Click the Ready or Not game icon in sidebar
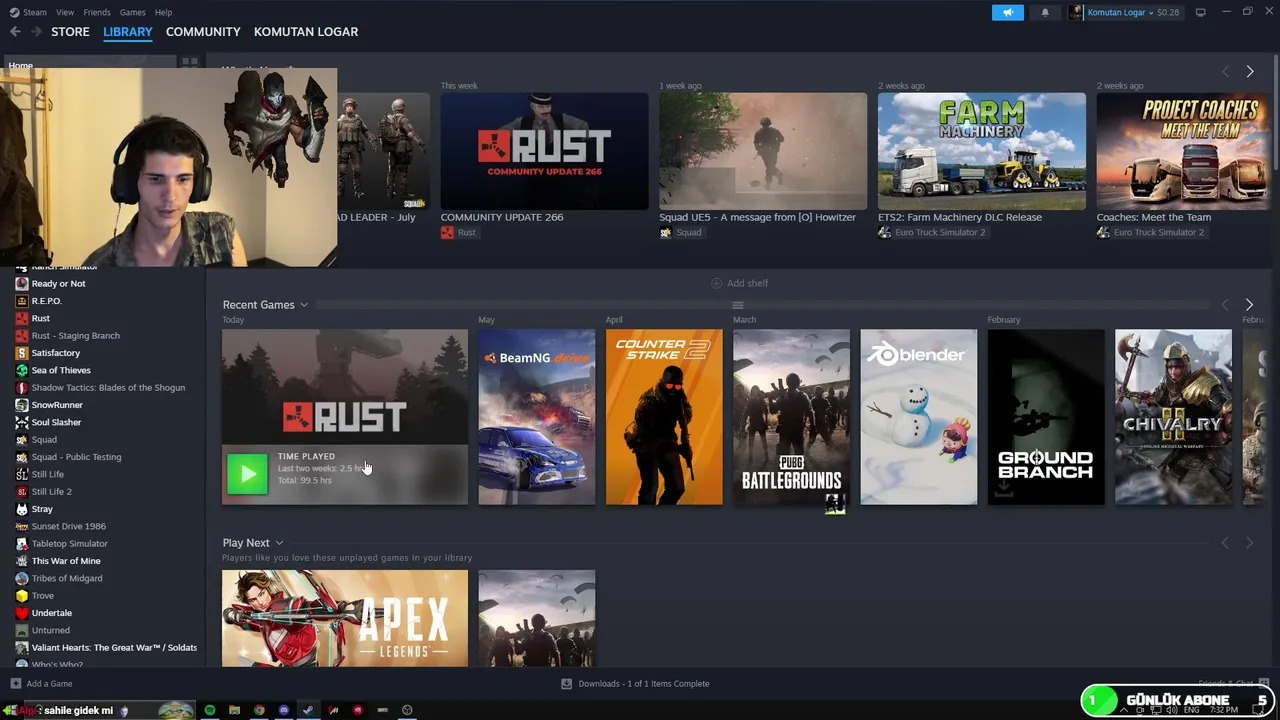 (22, 284)
